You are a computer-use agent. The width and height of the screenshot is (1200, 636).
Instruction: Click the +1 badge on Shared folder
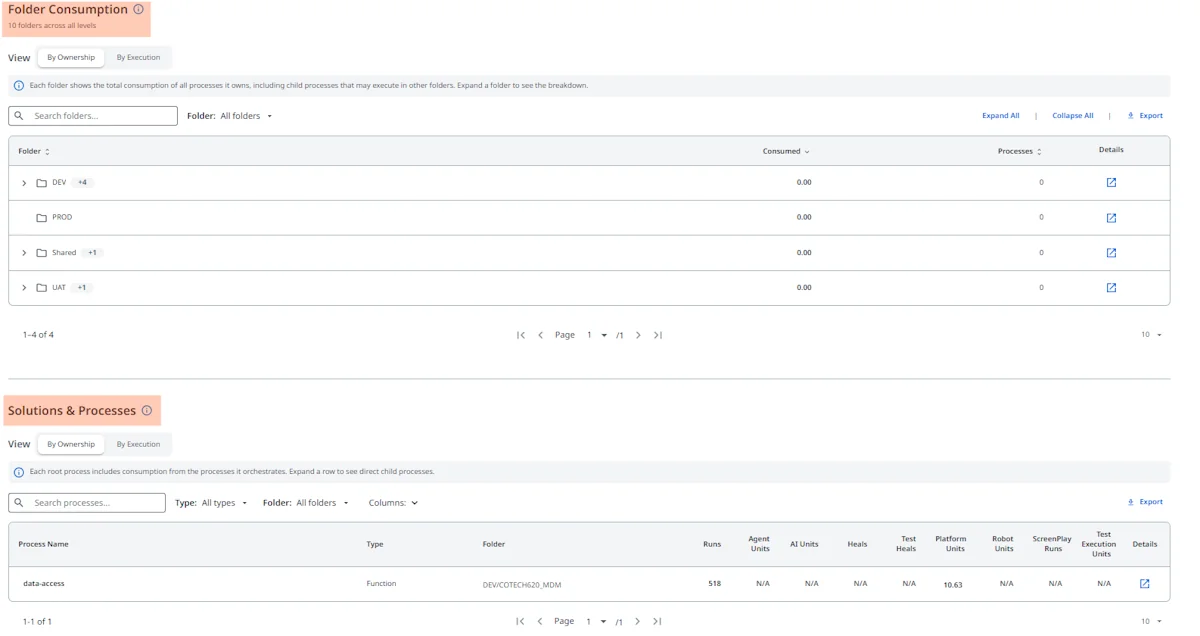point(92,253)
